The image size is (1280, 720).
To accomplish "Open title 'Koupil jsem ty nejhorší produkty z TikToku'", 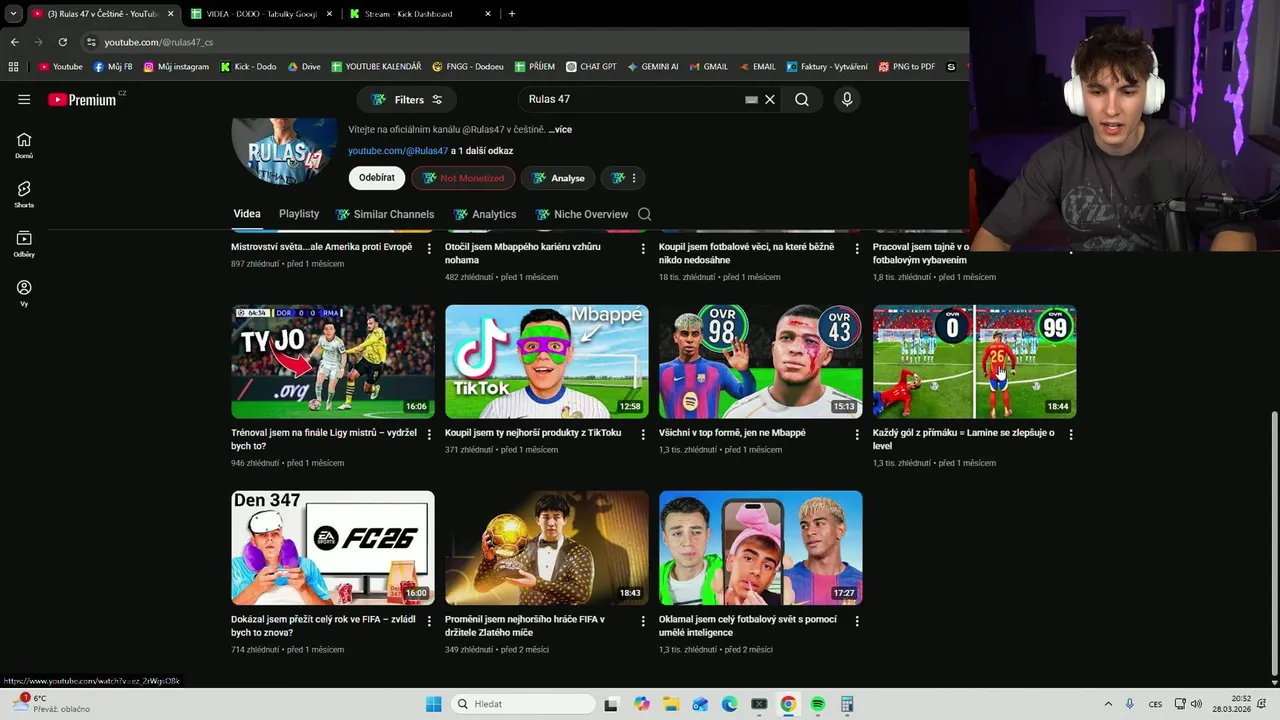I will (x=533, y=433).
